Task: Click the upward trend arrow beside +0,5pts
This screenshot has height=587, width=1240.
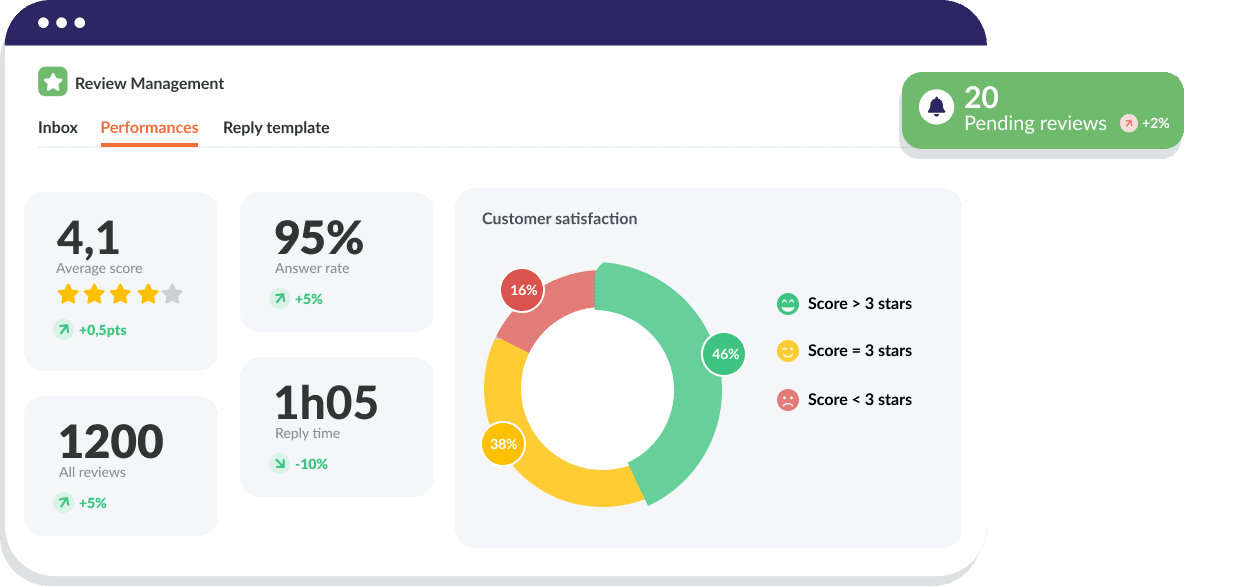Action: [x=62, y=329]
